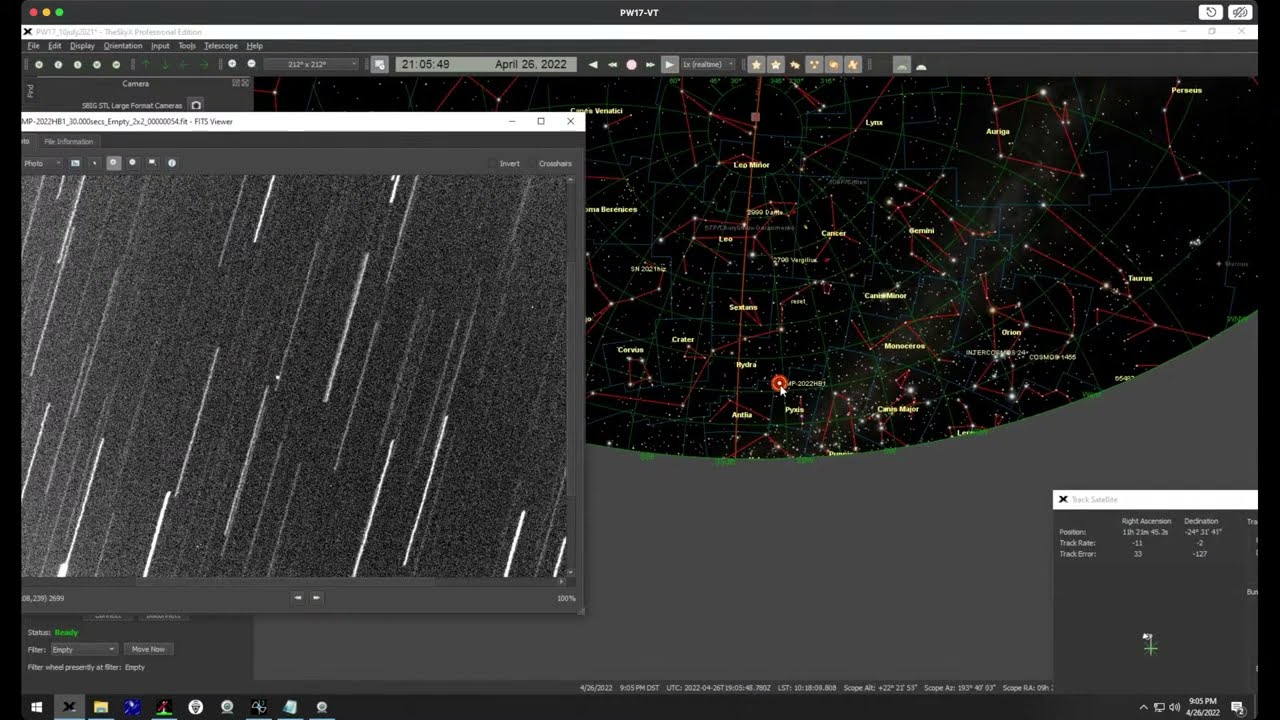Open the Photo dropdown in FITS Viewer
Viewport: 1280px width, 720px height.
pos(42,163)
